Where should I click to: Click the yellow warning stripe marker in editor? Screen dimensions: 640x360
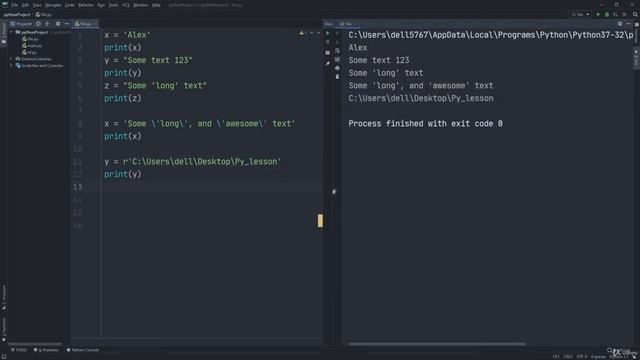pos(320,221)
